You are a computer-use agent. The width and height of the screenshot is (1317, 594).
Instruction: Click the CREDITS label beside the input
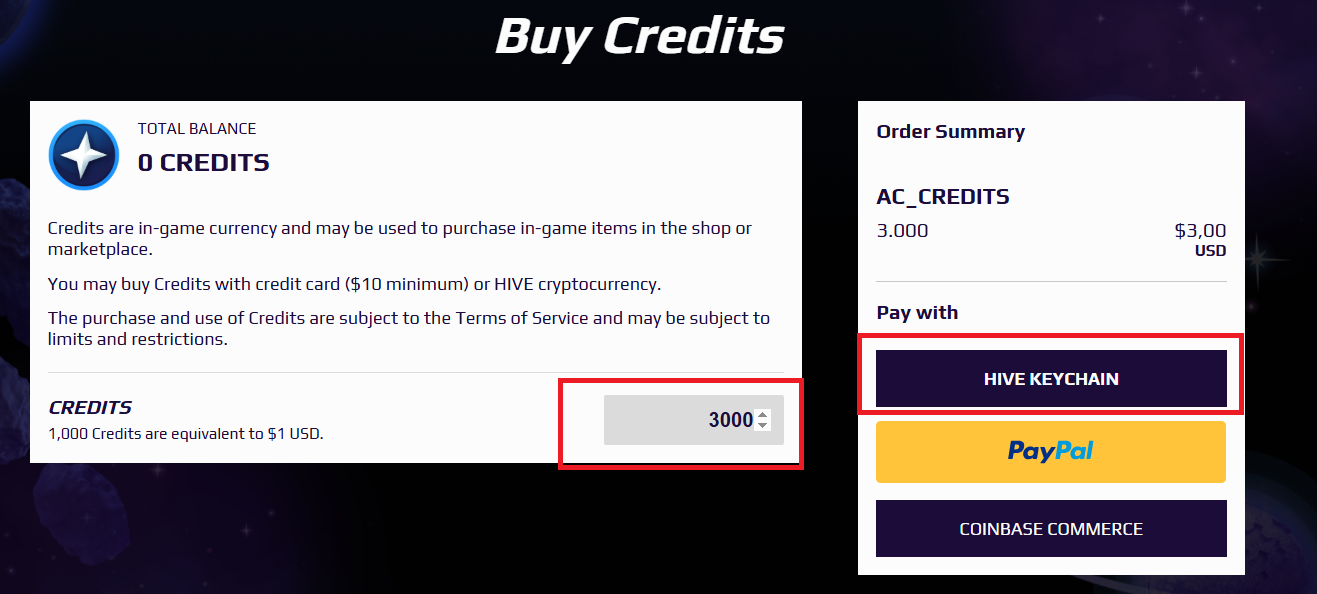[x=90, y=408]
